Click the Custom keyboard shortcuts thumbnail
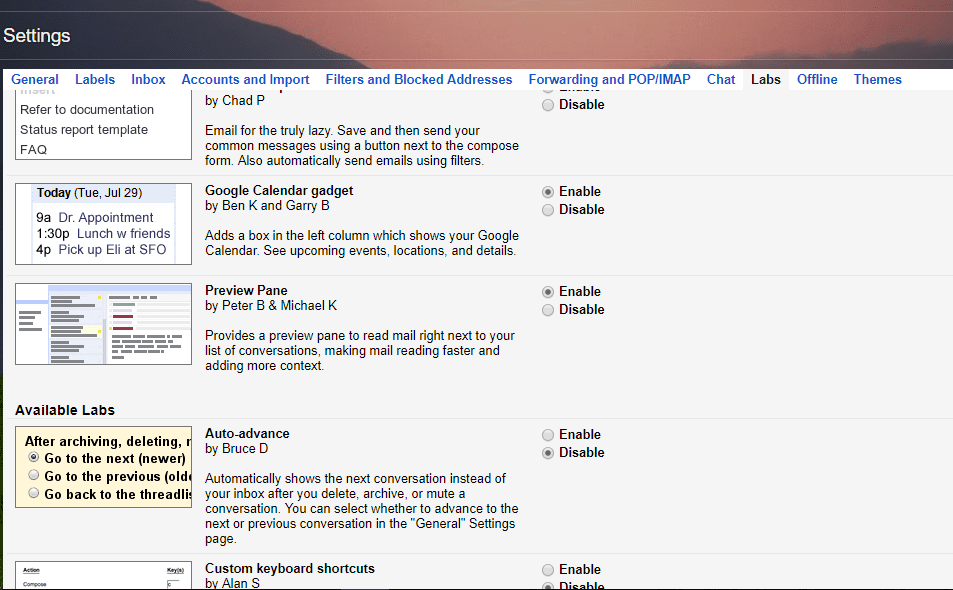This screenshot has height=590, width=953. tap(103, 575)
